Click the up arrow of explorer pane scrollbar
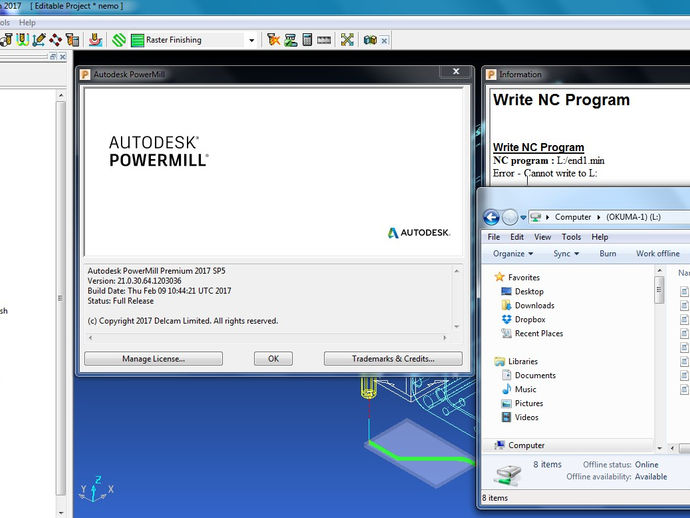Viewport: 690px width, 518px height. [61, 95]
